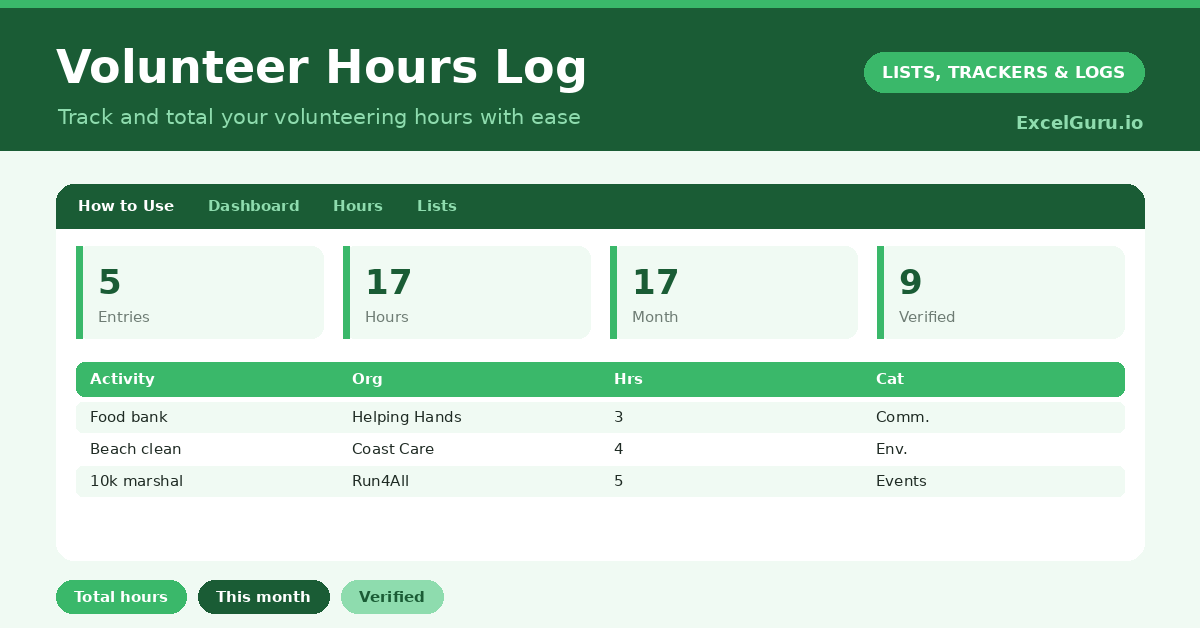This screenshot has width=1200, height=628.
Task: Open the Hours tab
Action: coord(358,206)
